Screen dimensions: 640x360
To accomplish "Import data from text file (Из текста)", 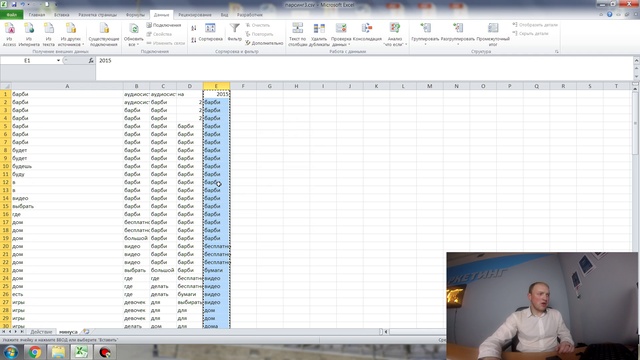I will click(49, 34).
